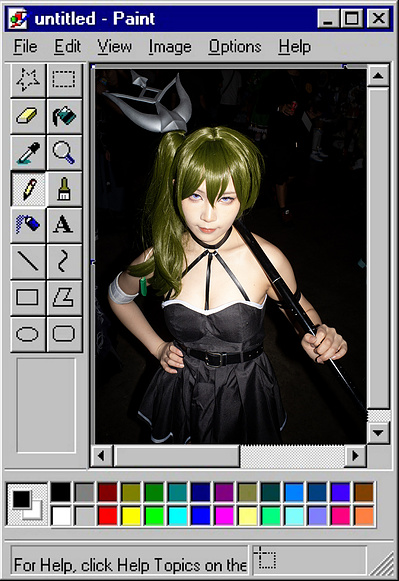This screenshot has width=399, height=581.
Task: Select the Free-Form Select star tool
Action: 28,80
